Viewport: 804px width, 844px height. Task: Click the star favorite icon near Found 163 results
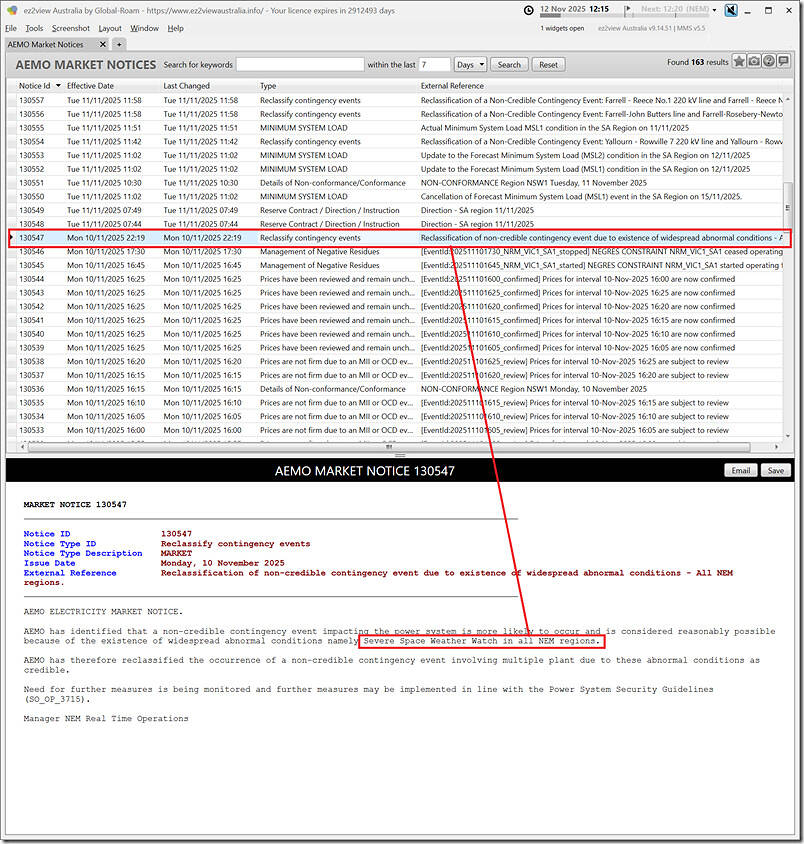tap(739, 62)
